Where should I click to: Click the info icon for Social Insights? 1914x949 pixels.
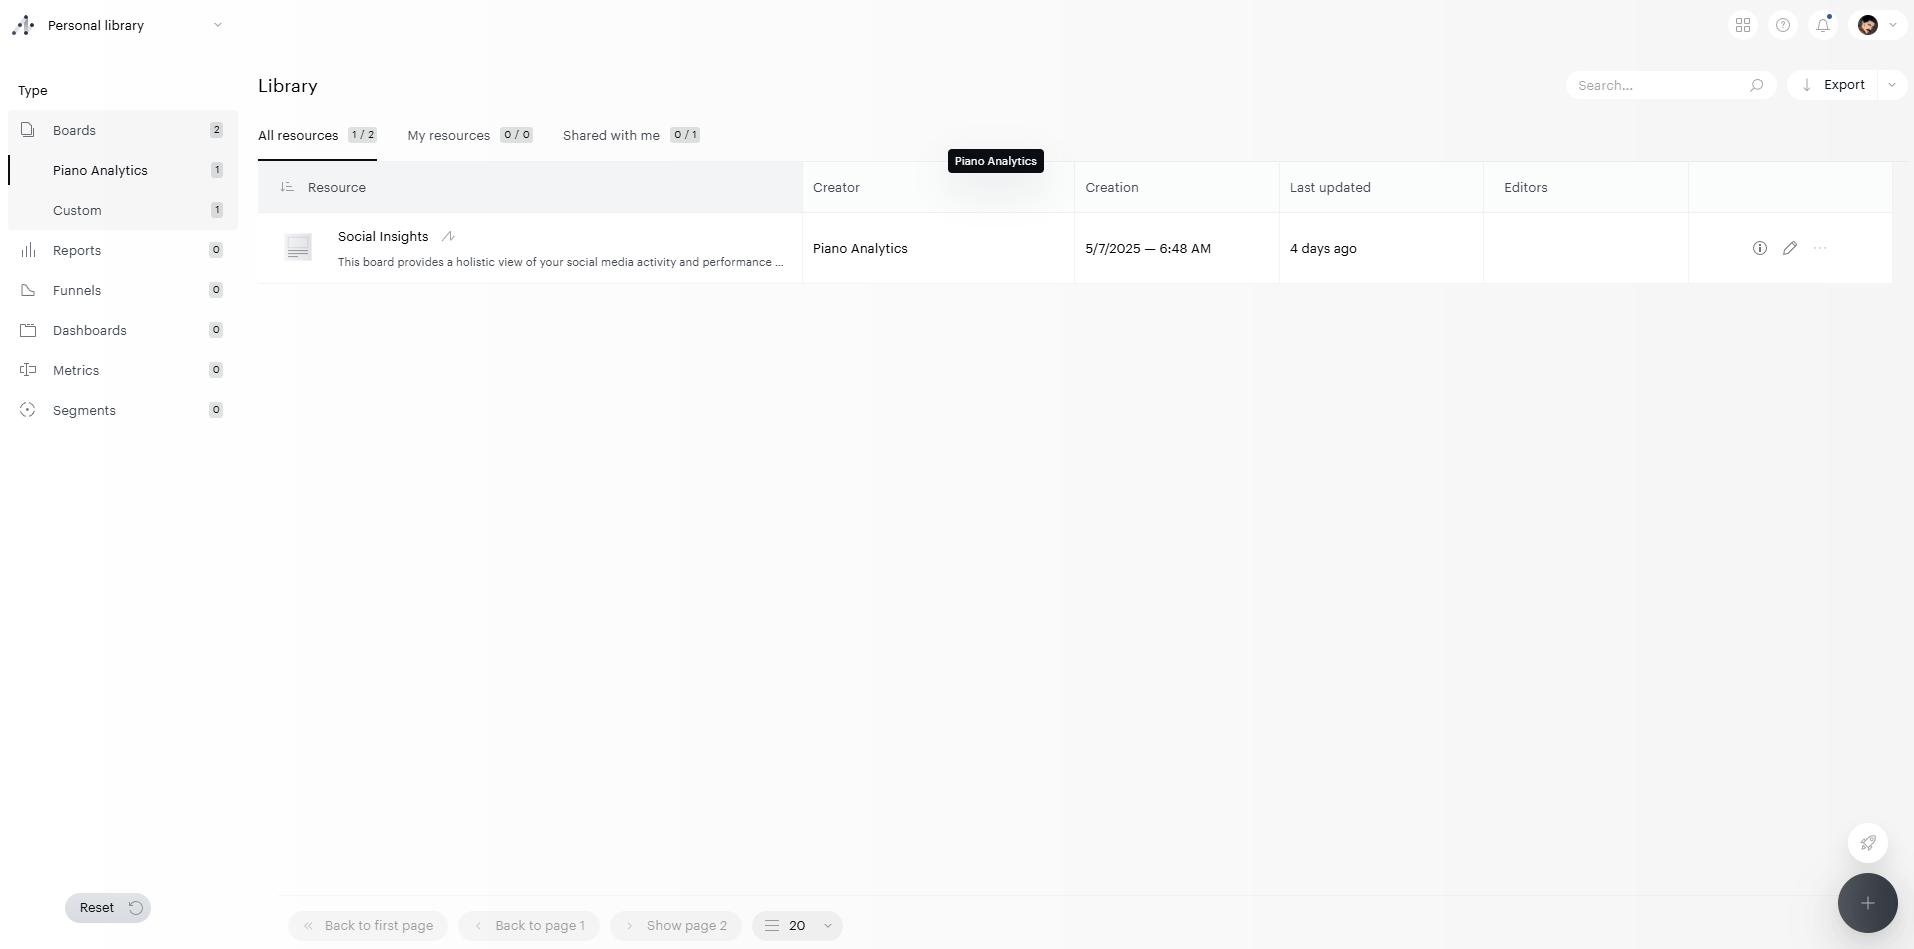1760,248
